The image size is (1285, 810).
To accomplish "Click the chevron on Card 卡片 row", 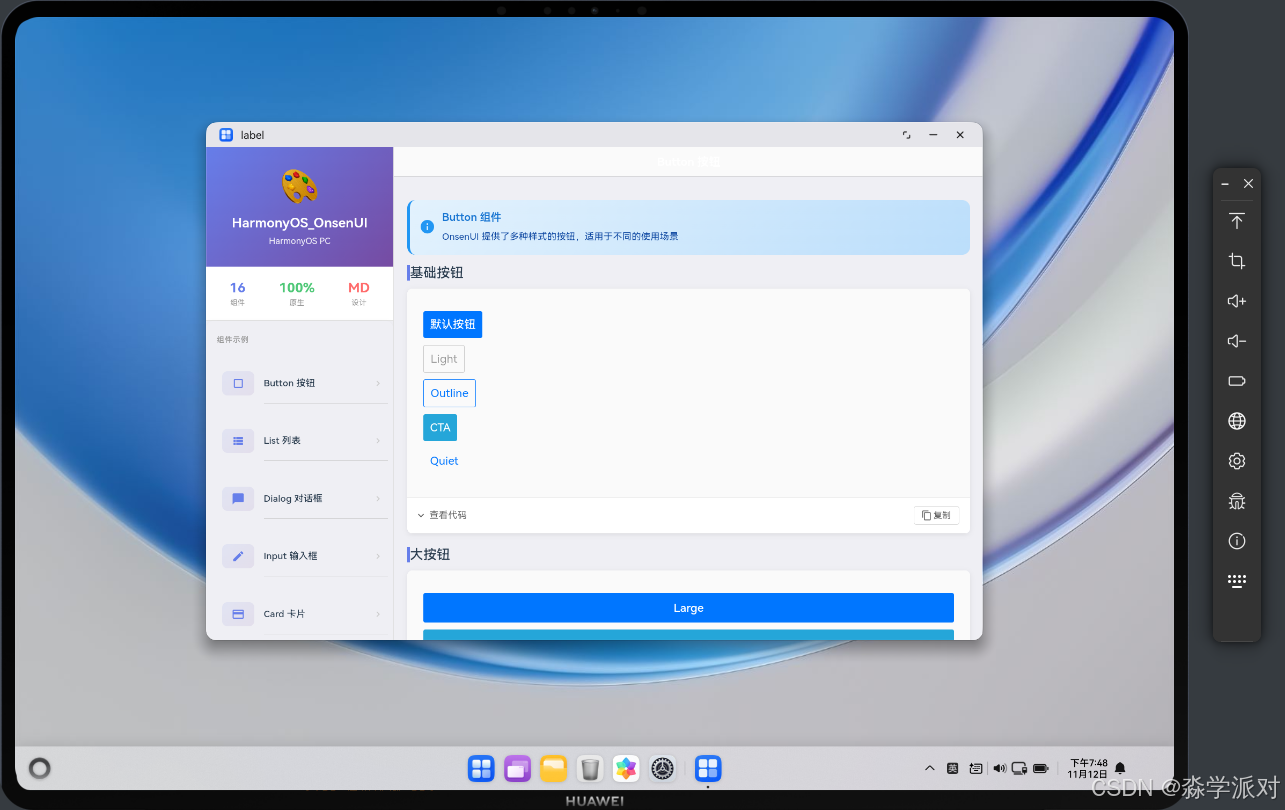I will [378, 614].
